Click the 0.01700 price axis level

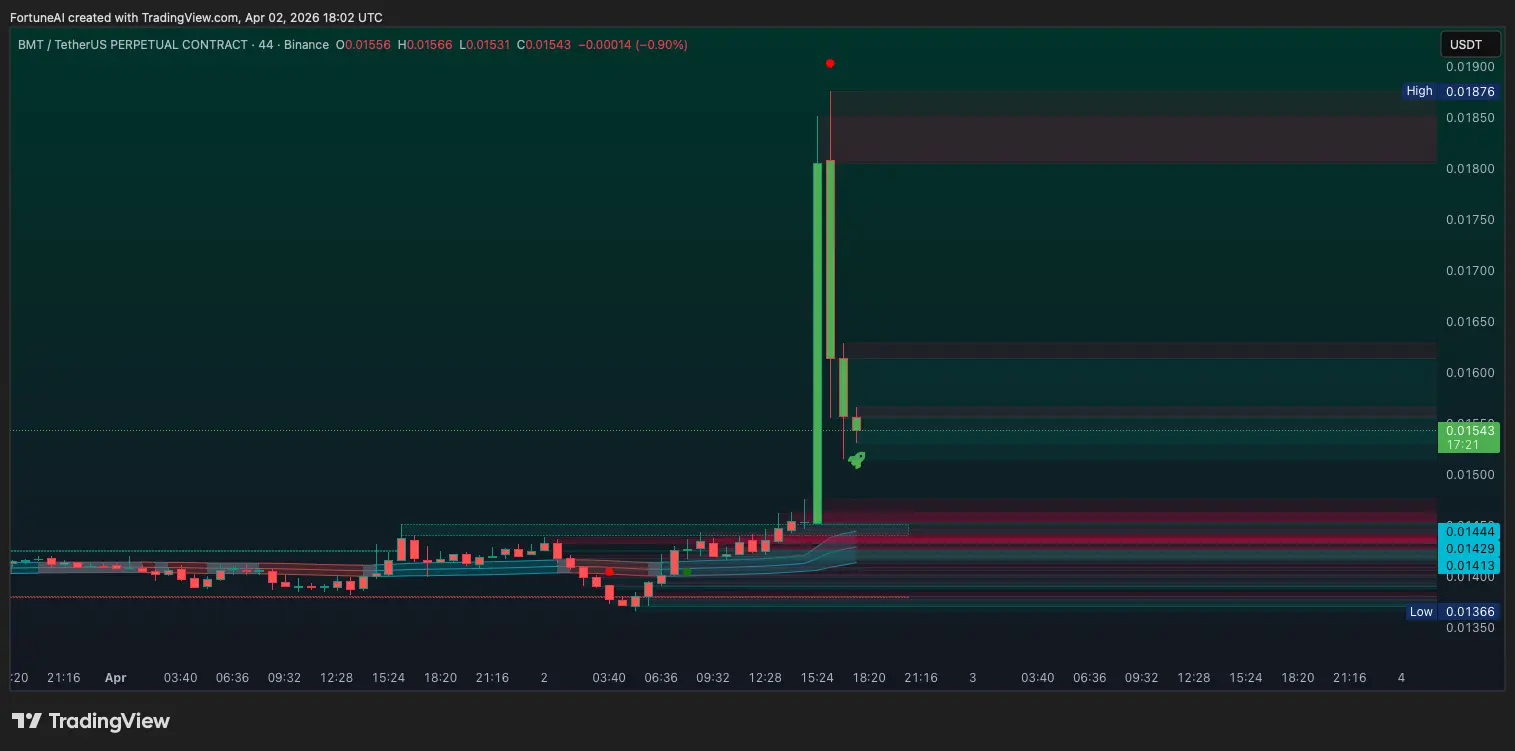[1470, 271]
